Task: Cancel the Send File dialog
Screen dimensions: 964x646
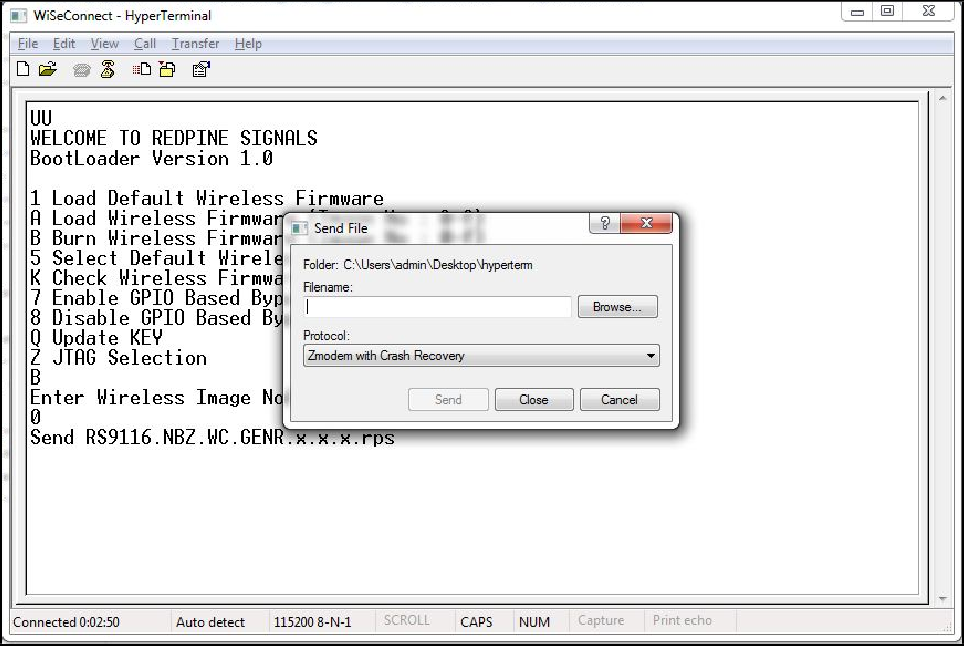Action: (x=619, y=399)
